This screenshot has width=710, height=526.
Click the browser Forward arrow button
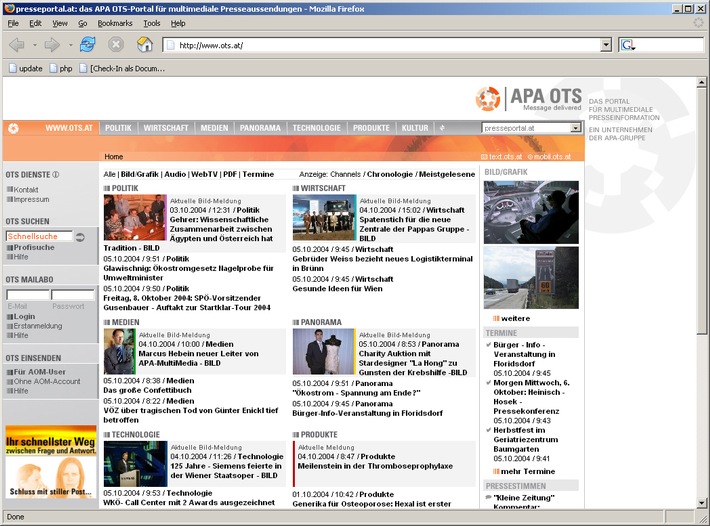(52, 45)
